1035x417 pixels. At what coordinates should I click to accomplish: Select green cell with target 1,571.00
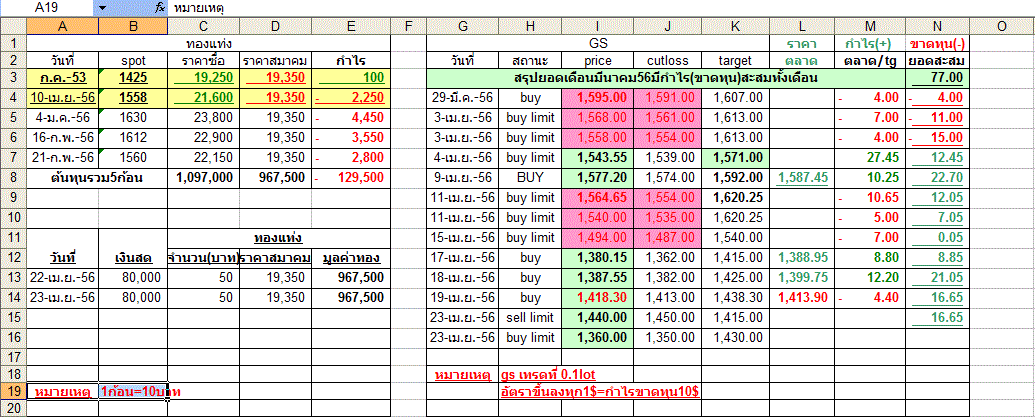734,158
